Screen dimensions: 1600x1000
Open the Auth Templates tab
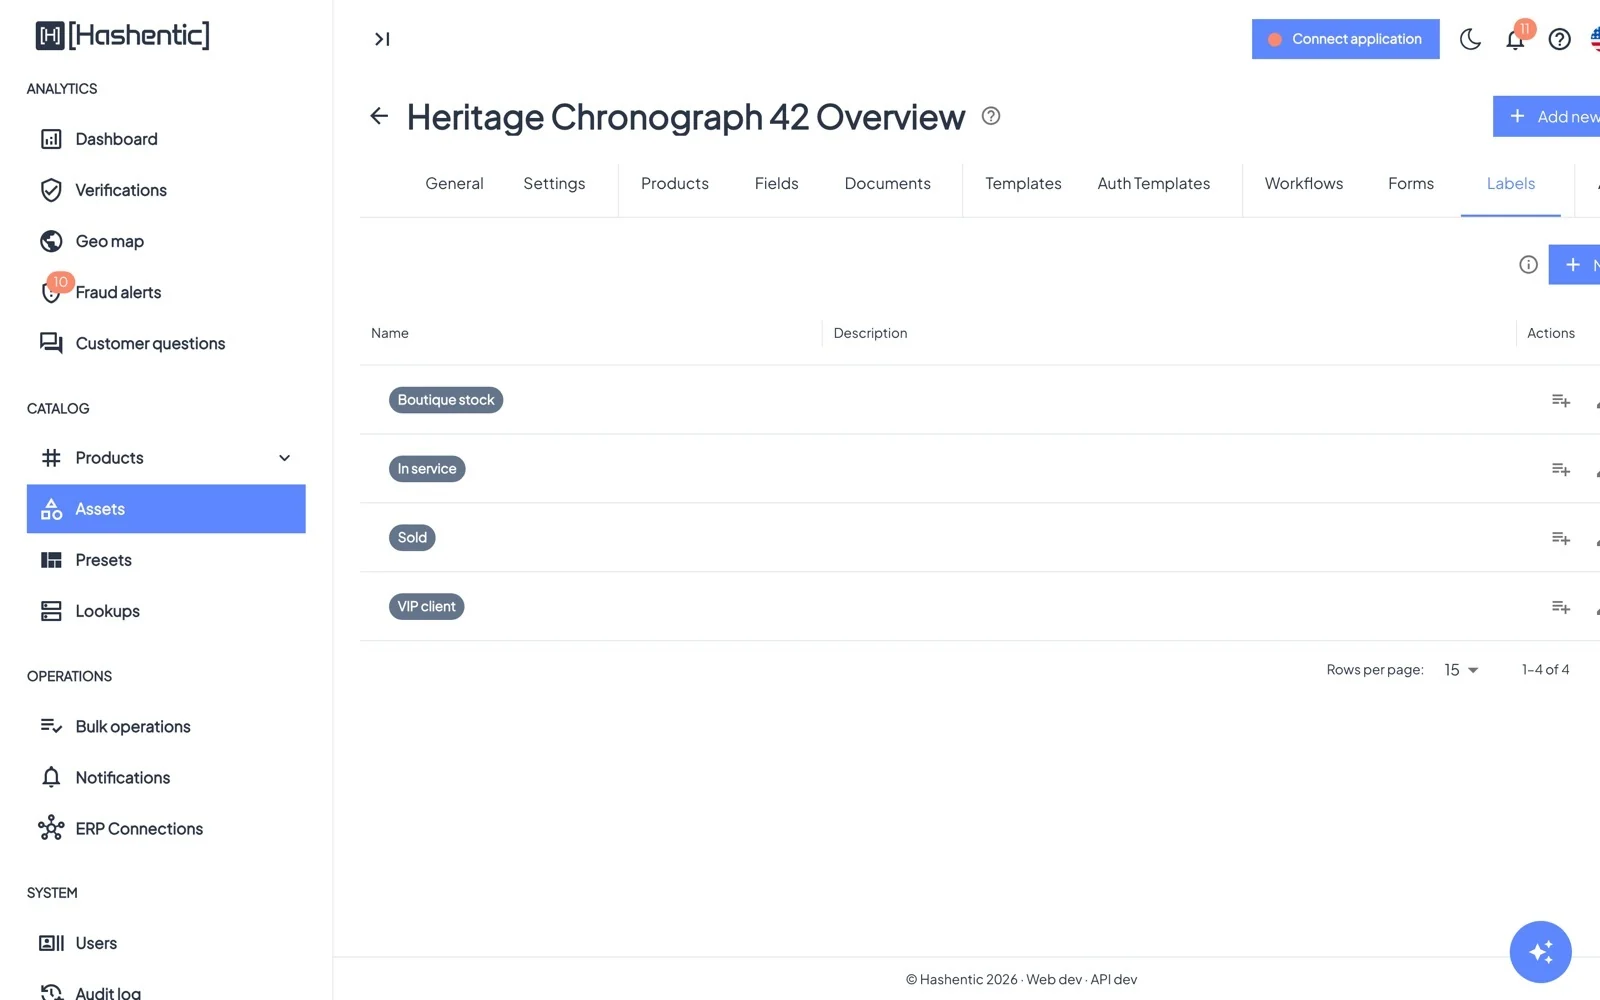click(1153, 184)
